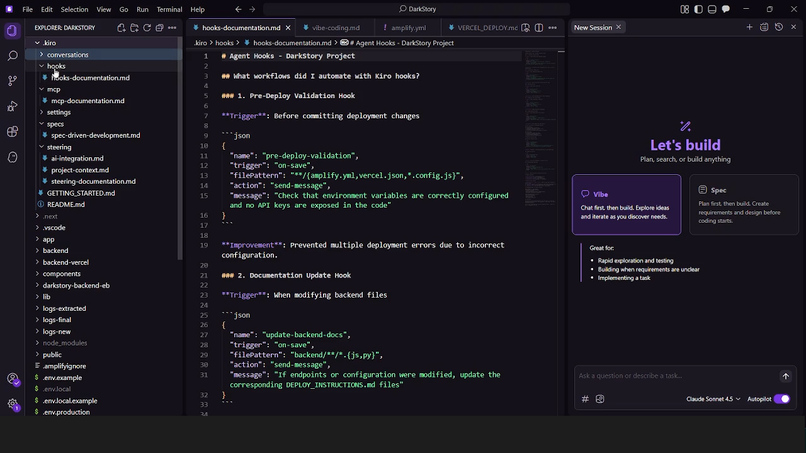Viewport: 806px width, 453px height.
Task: Toggle the chat side panel from the title bar
Action: [x=726, y=9]
